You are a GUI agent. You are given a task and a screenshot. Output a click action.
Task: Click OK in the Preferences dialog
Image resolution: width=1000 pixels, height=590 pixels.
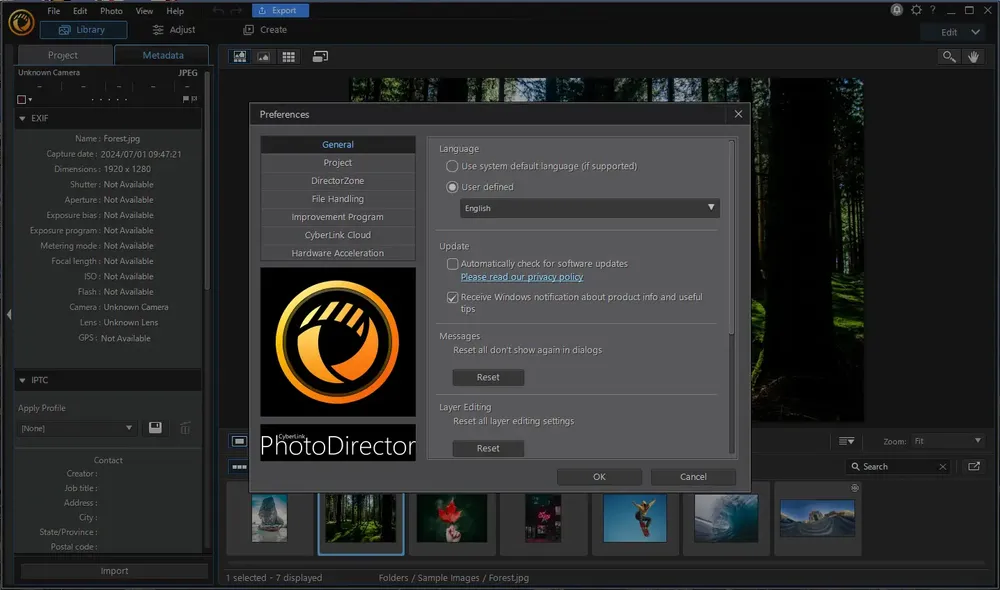click(599, 477)
